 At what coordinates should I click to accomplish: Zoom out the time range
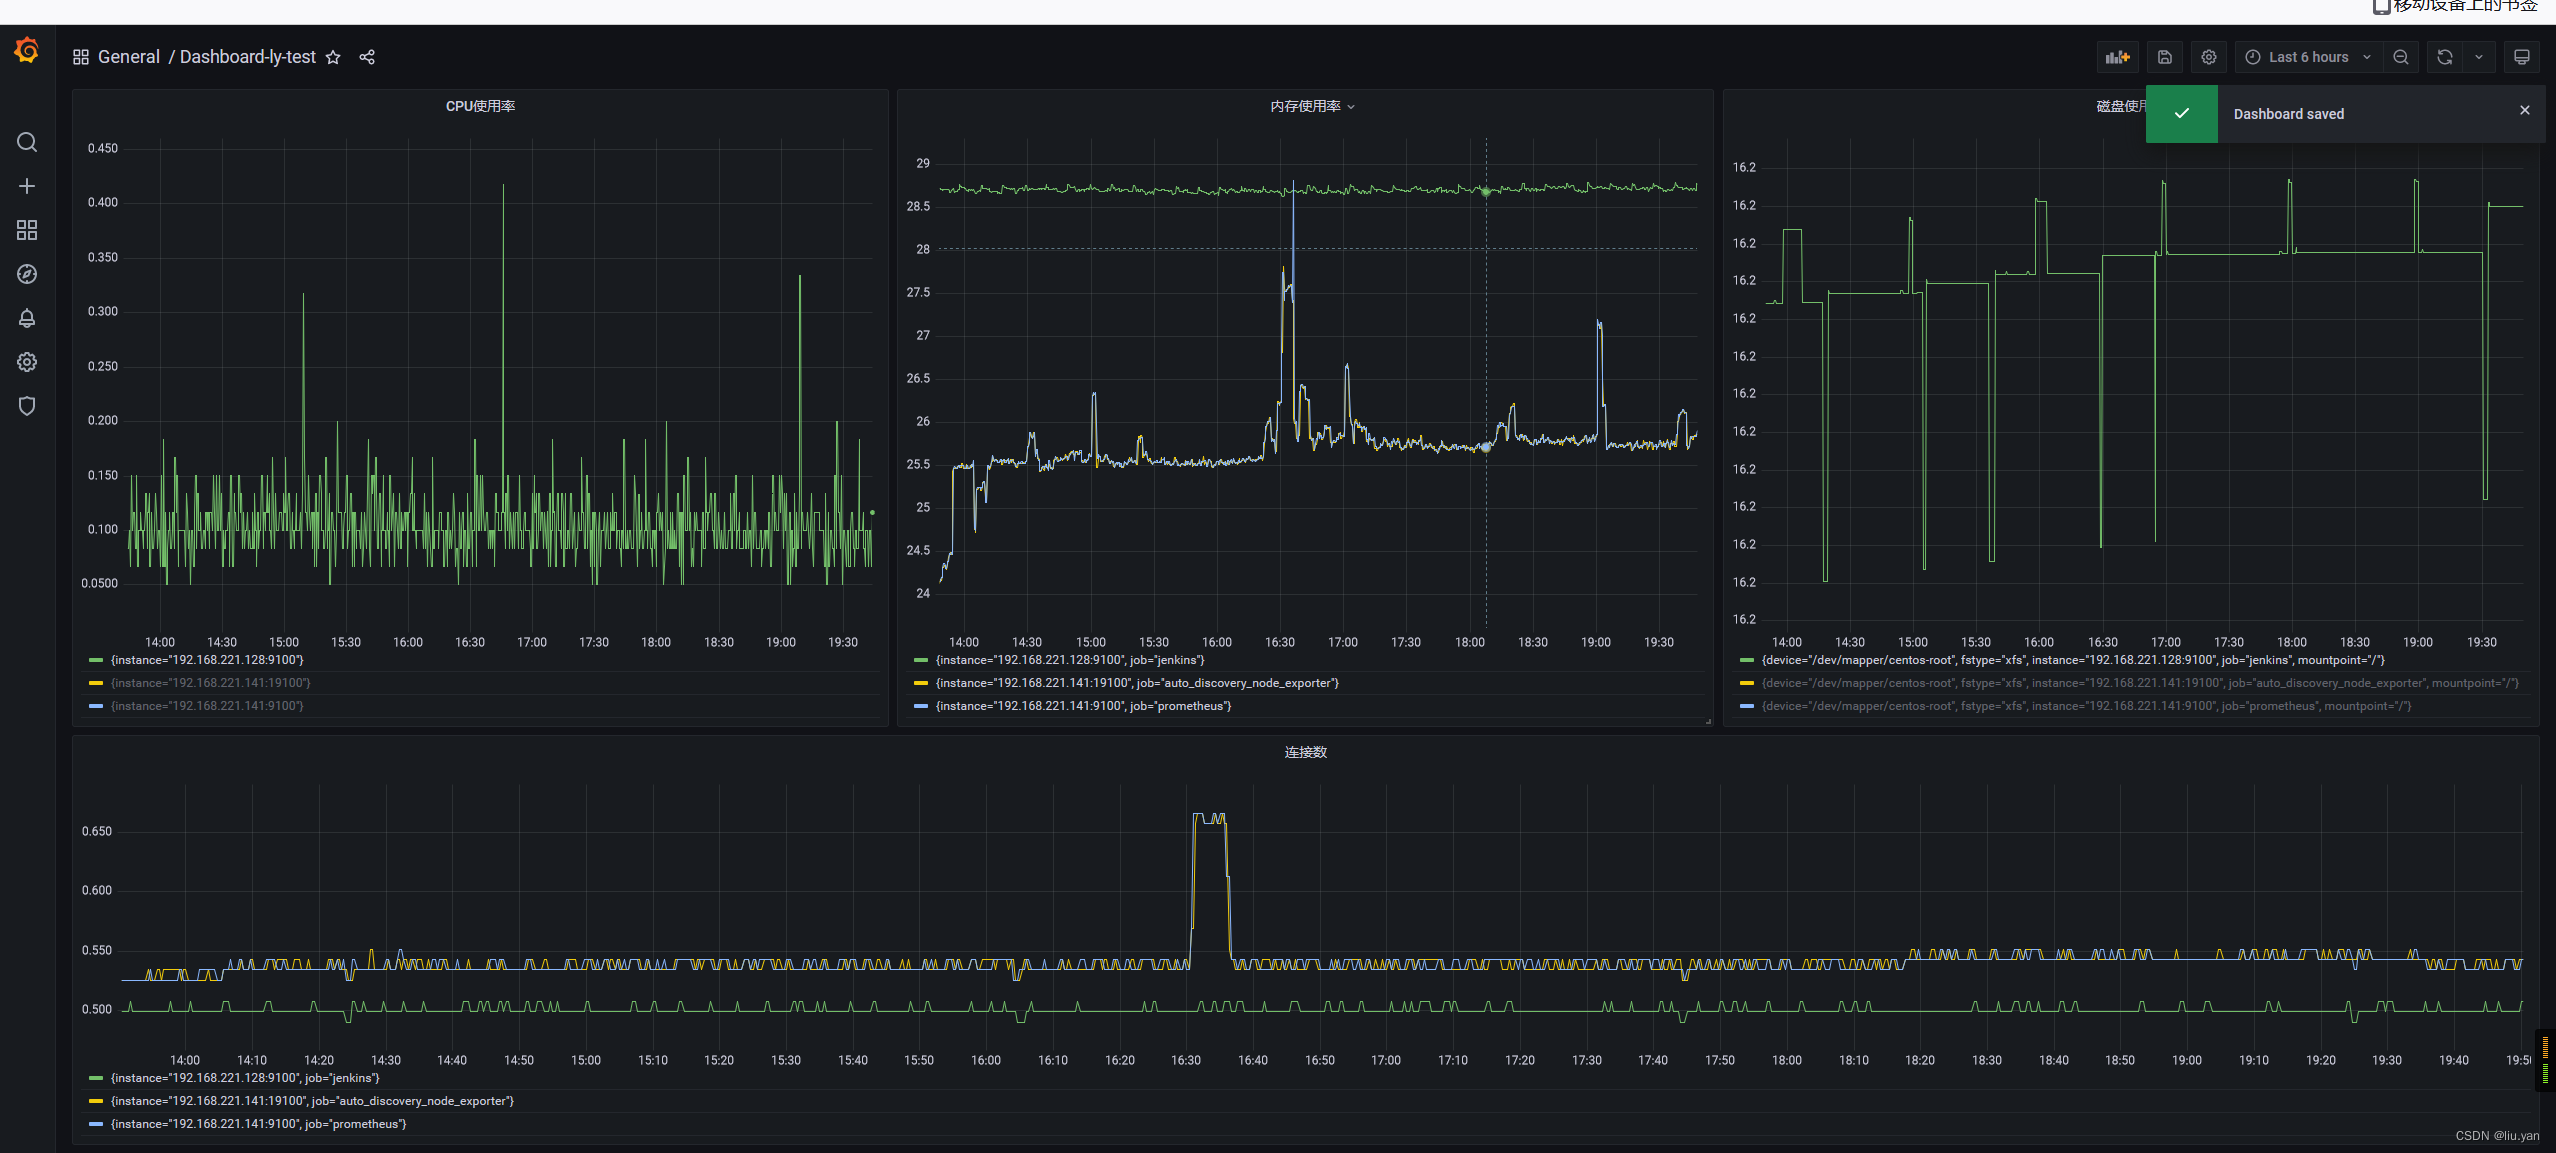point(2400,57)
